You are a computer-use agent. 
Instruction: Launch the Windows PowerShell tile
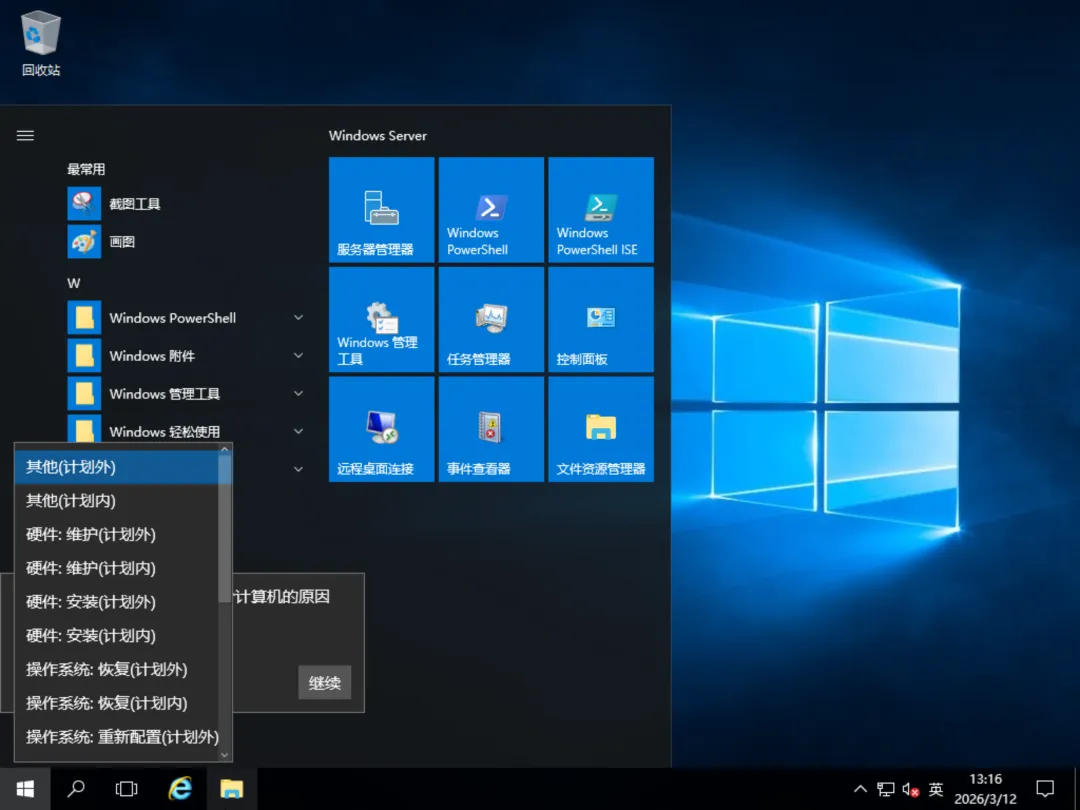click(x=491, y=209)
